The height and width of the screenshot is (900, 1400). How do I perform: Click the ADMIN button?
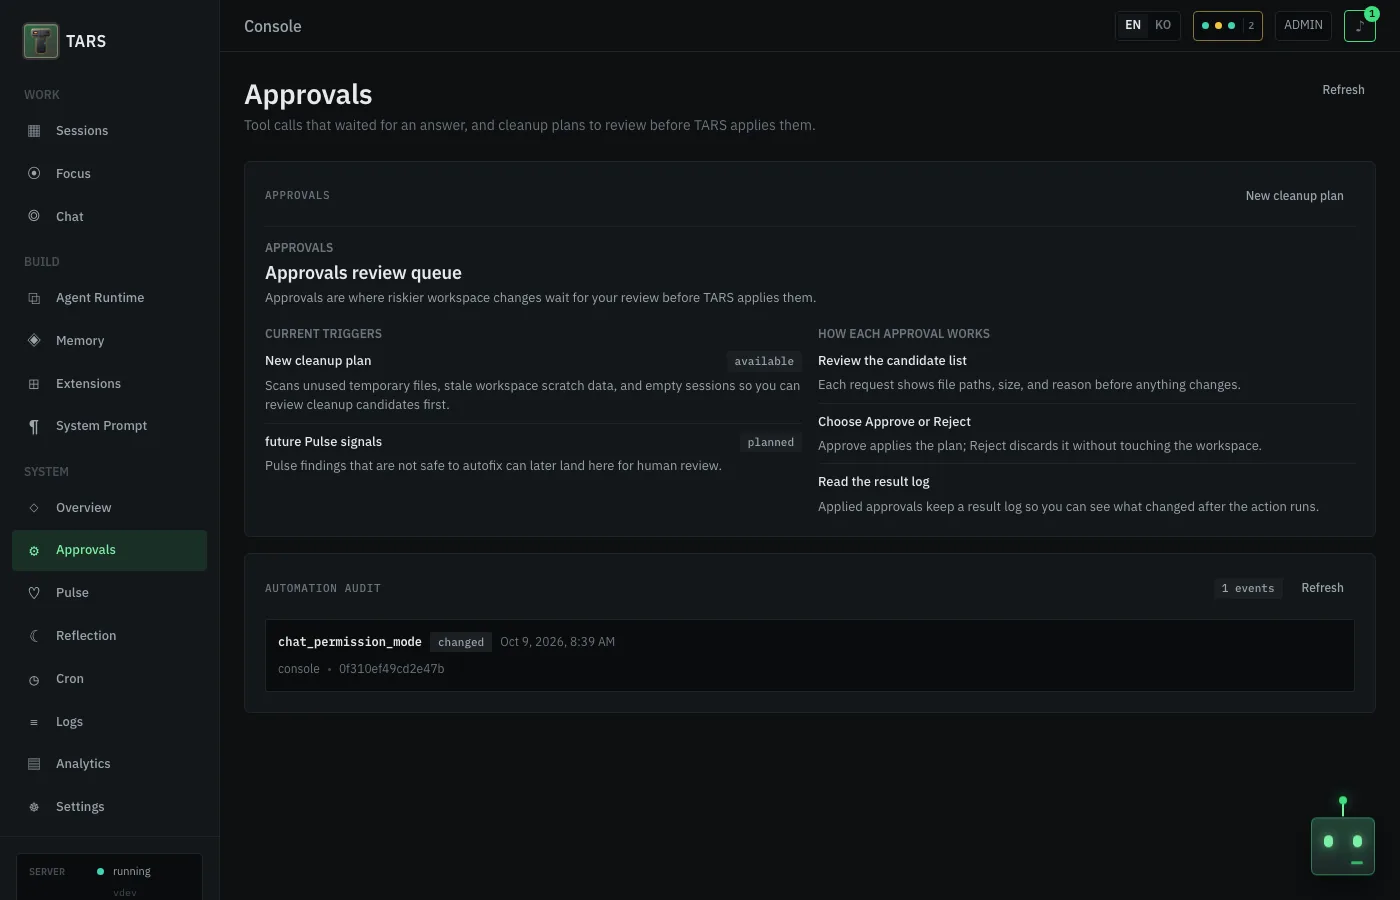(1303, 25)
